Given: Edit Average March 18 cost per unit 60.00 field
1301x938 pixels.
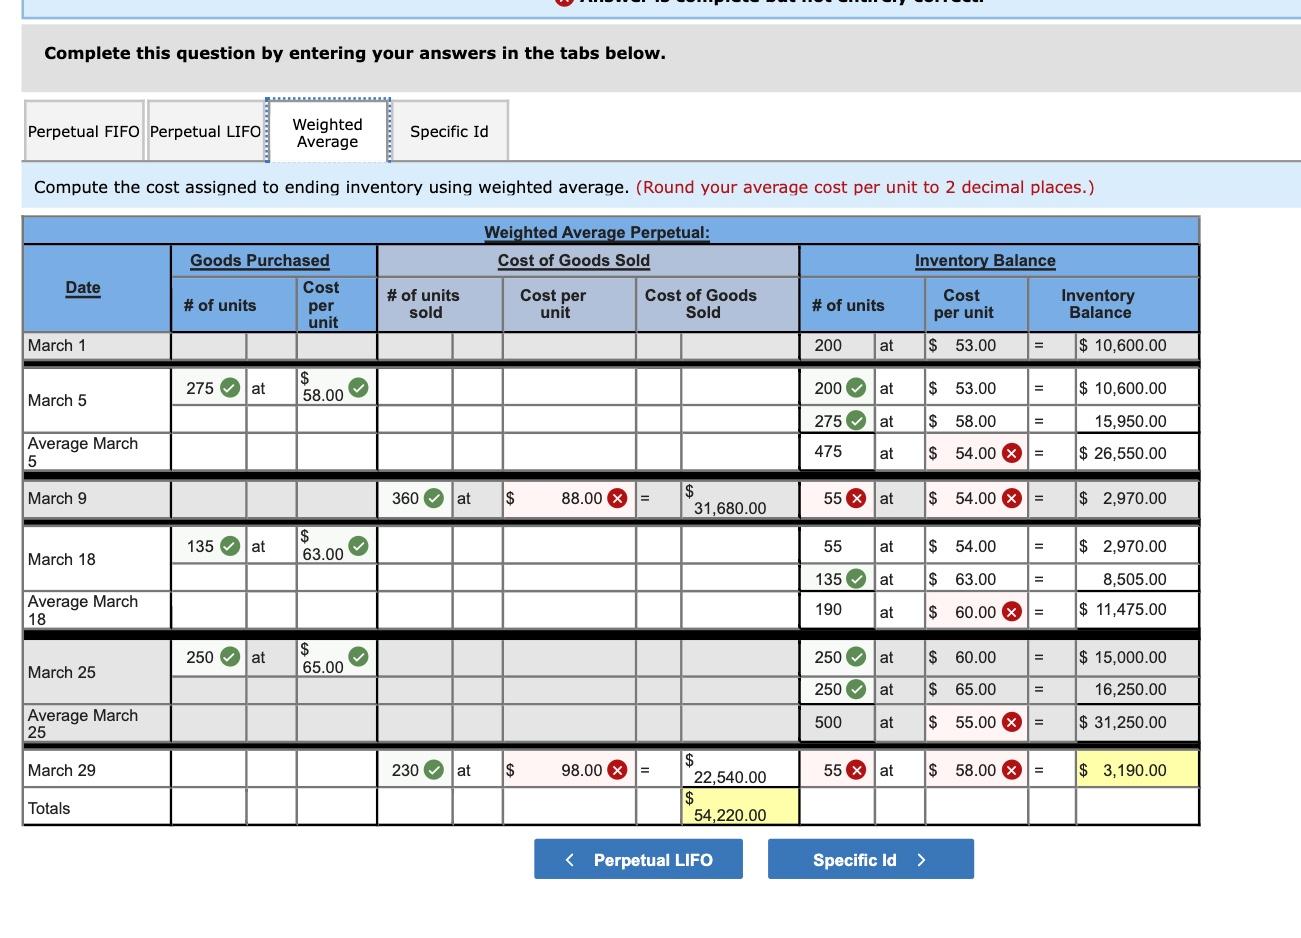Looking at the screenshot, I should point(976,611).
